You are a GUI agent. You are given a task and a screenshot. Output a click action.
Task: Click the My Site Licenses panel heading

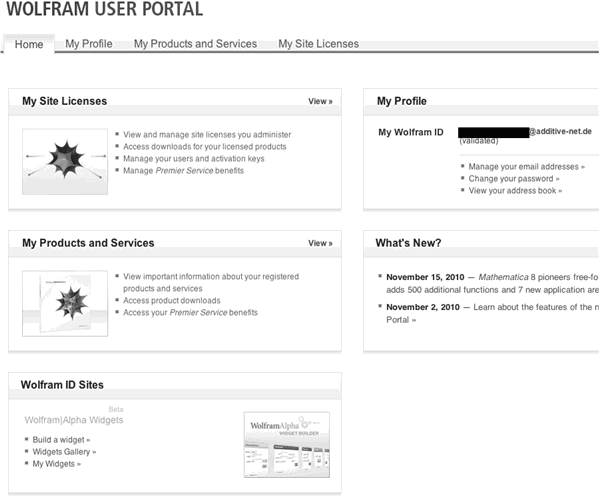tap(64, 101)
